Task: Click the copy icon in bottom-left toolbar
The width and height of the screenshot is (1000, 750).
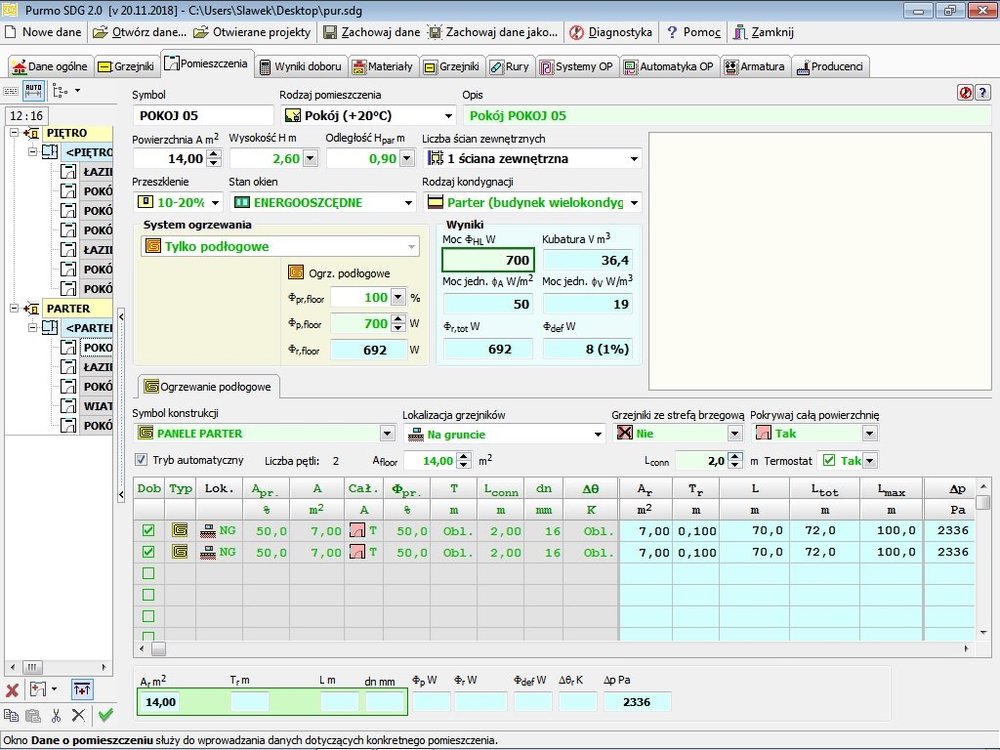Action: (x=12, y=715)
